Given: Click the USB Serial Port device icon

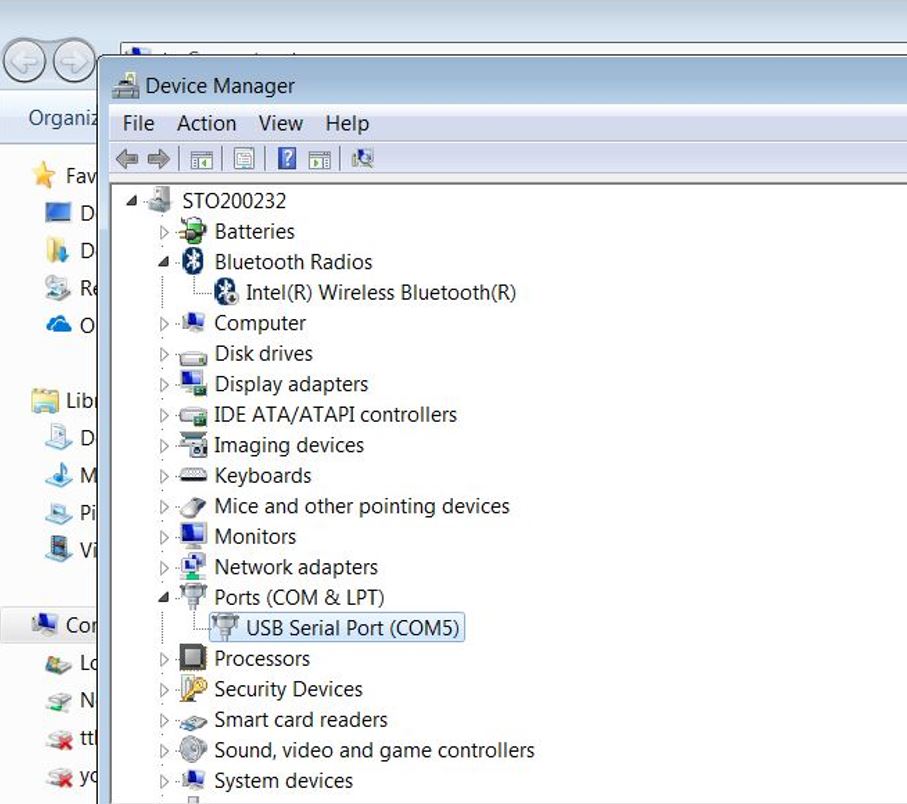Looking at the screenshot, I should [225, 627].
